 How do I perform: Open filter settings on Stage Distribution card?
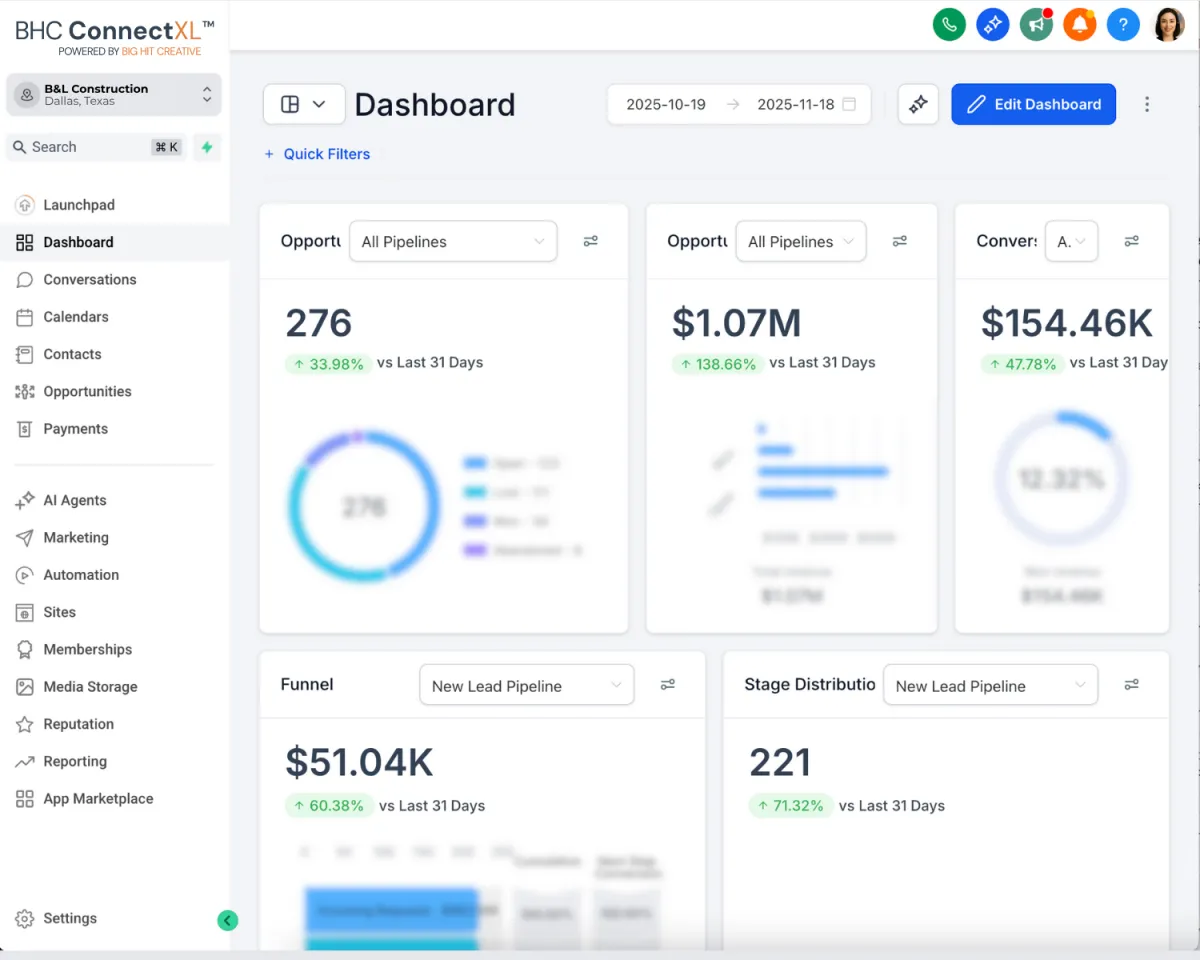click(x=1132, y=685)
